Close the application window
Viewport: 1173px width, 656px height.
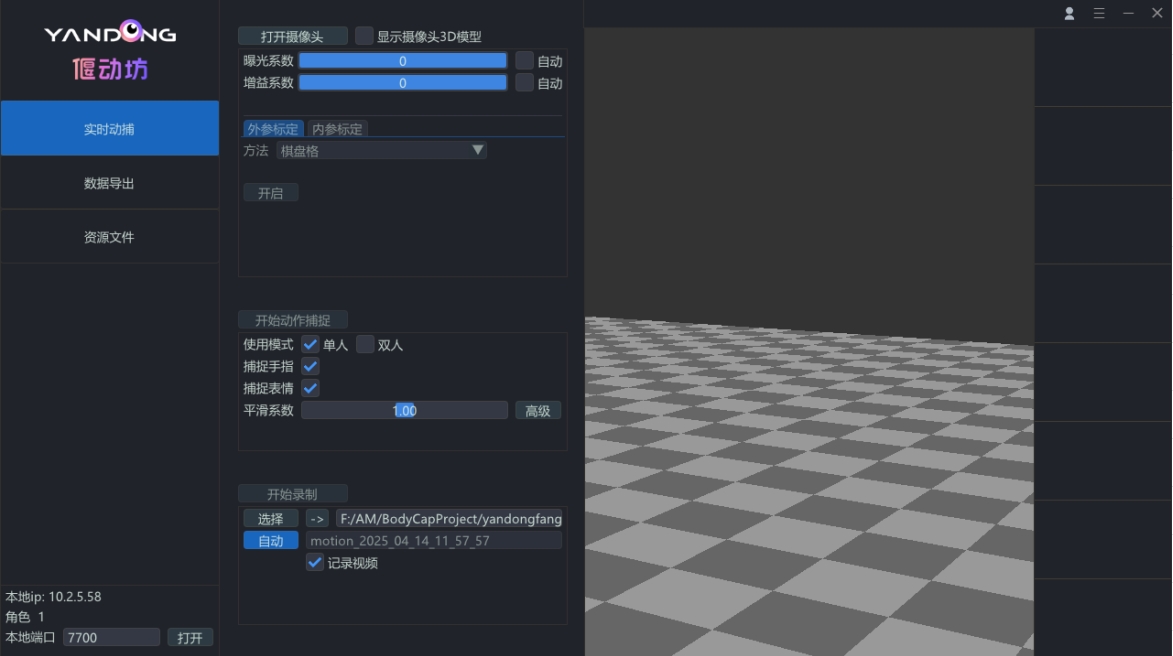click(x=1157, y=13)
